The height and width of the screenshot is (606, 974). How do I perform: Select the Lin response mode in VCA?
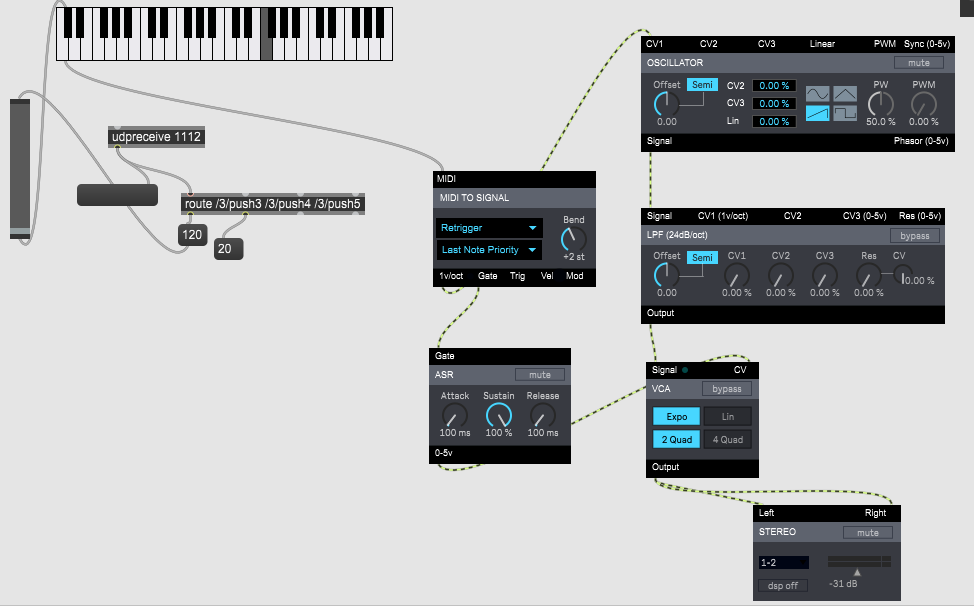click(x=727, y=416)
